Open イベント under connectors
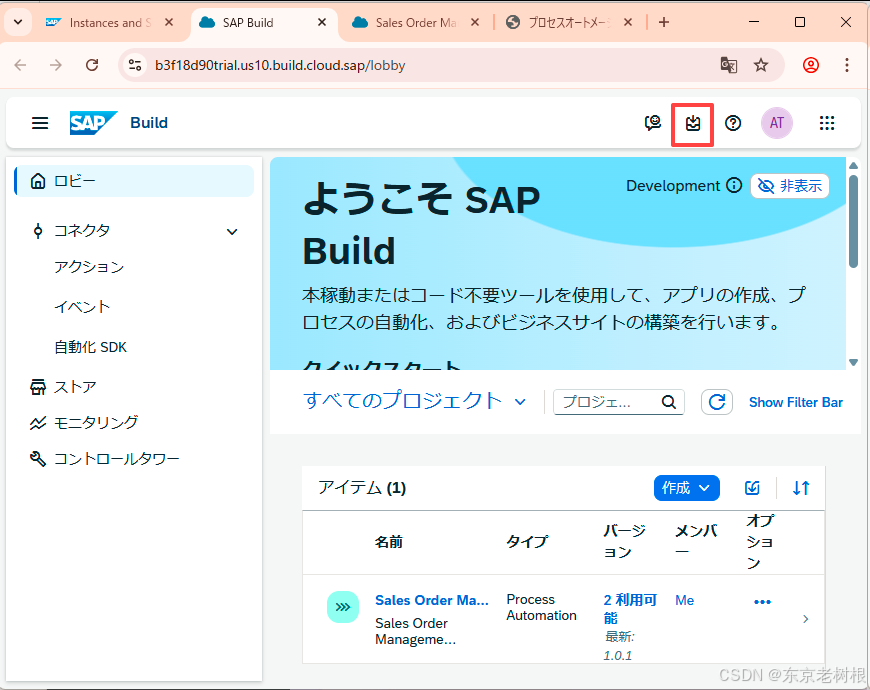 (82, 307)
